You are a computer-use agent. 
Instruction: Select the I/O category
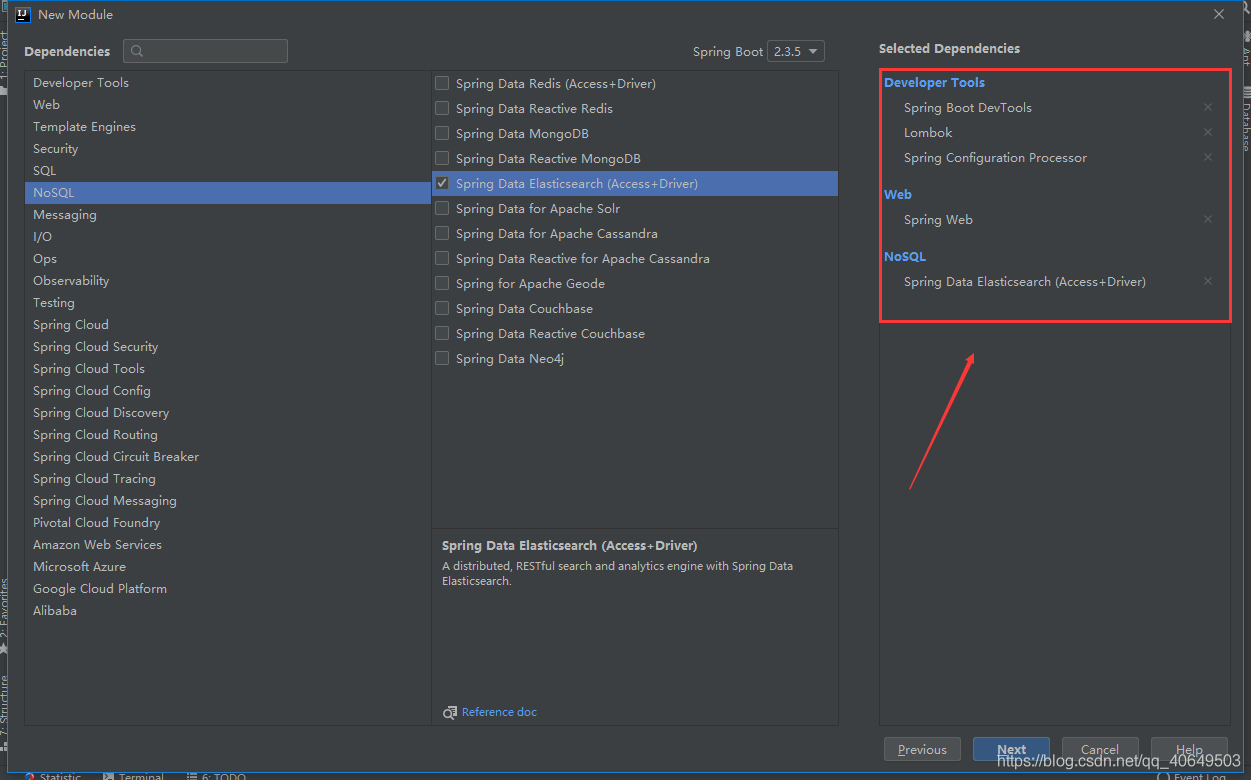point(228,236)
